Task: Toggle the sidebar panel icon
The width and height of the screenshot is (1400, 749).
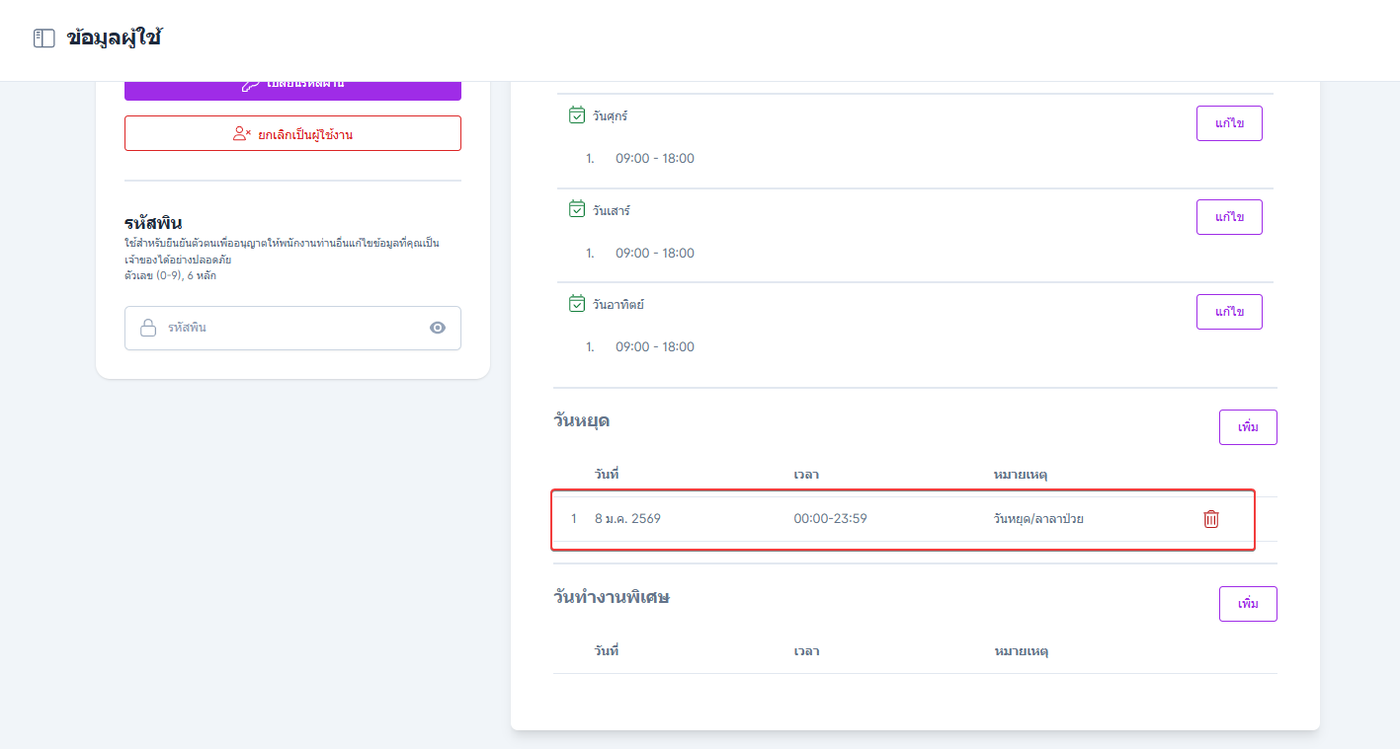Action: pyautogui.click(x=44, y=39)
